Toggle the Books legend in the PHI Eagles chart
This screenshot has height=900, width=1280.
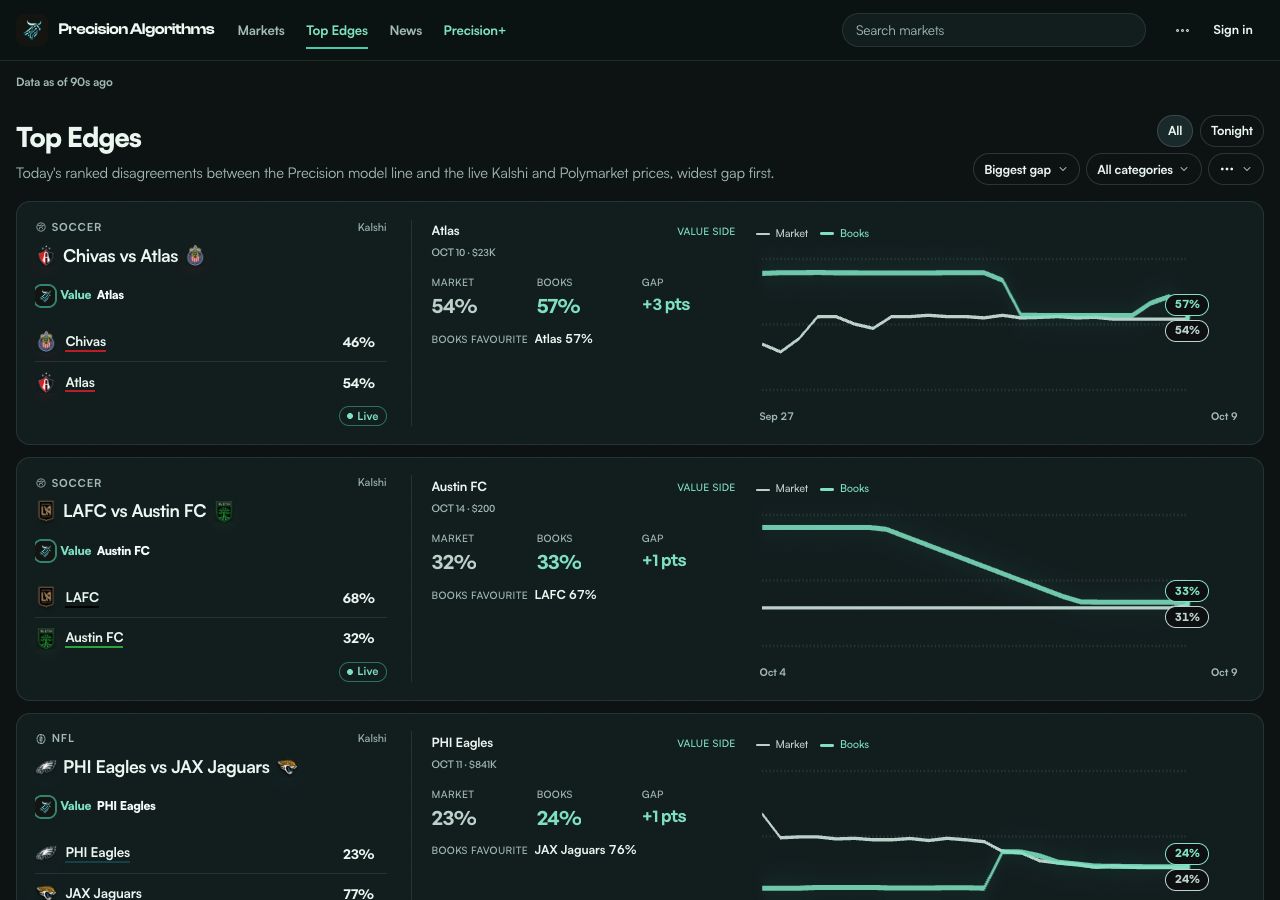845,745
